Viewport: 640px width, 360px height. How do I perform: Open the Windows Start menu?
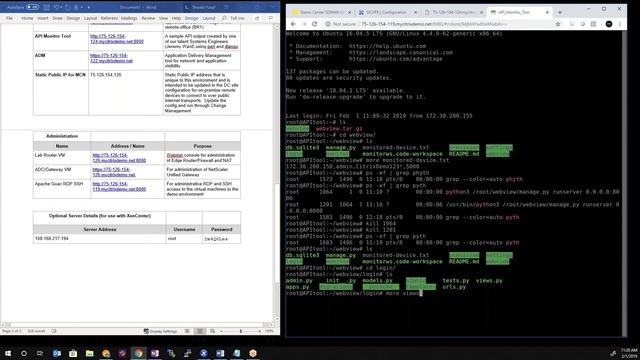tap(8, 353)
